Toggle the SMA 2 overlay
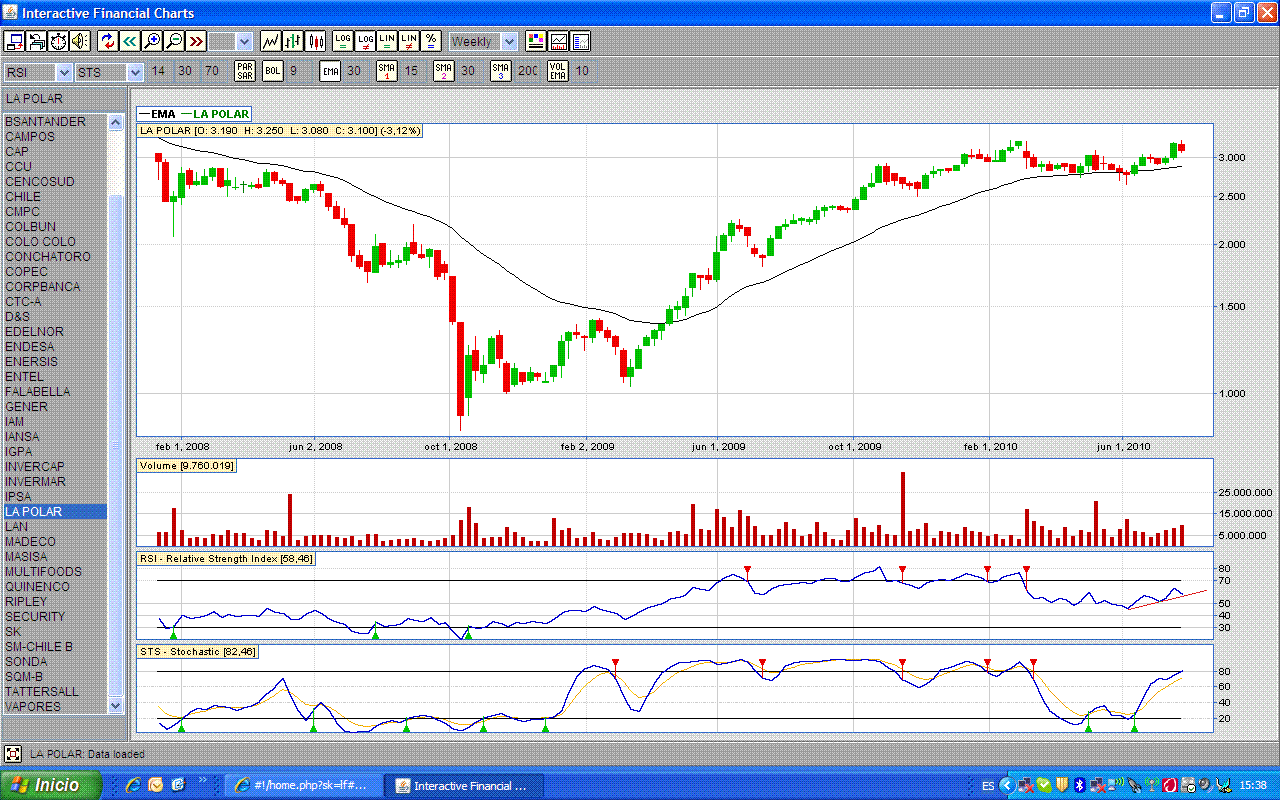1280x800 pixels. pyautogui.click(x=443, y=71)
